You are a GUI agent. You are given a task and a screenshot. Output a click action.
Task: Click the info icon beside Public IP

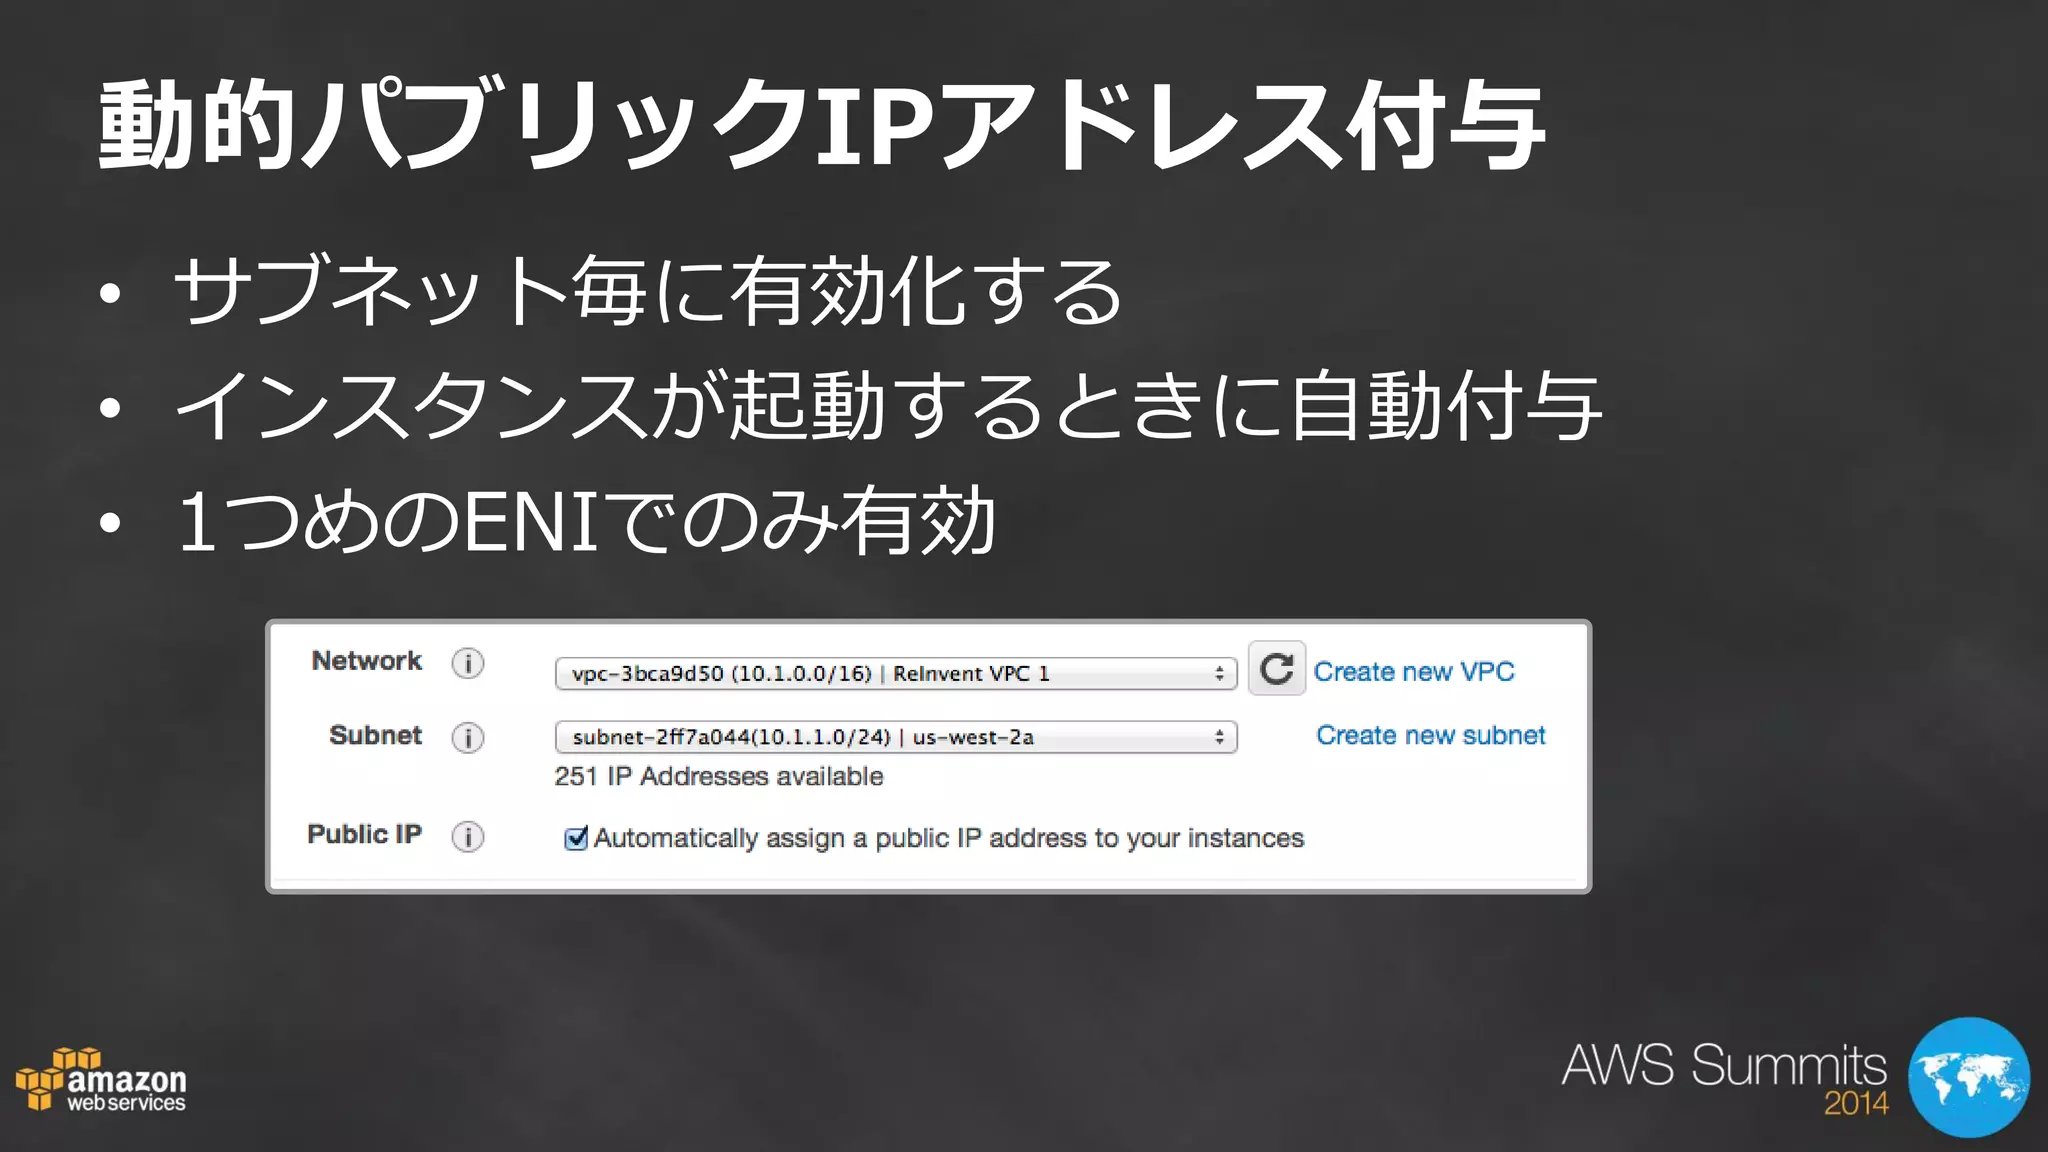pos(467,837)
